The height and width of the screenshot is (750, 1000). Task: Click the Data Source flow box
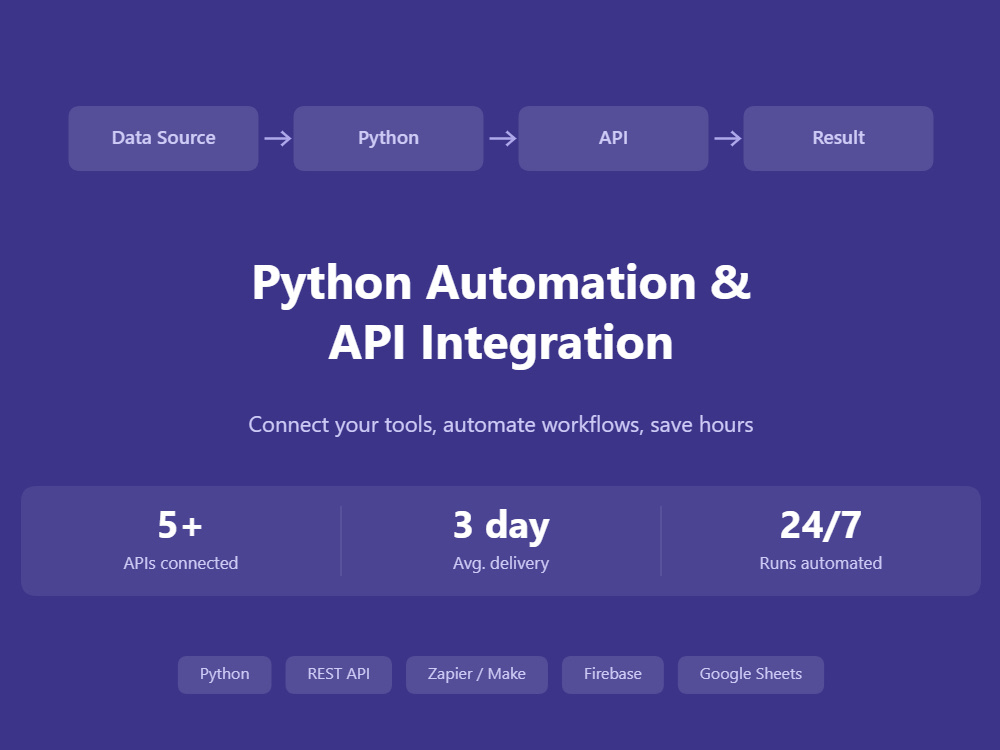(x=163, y=138)
